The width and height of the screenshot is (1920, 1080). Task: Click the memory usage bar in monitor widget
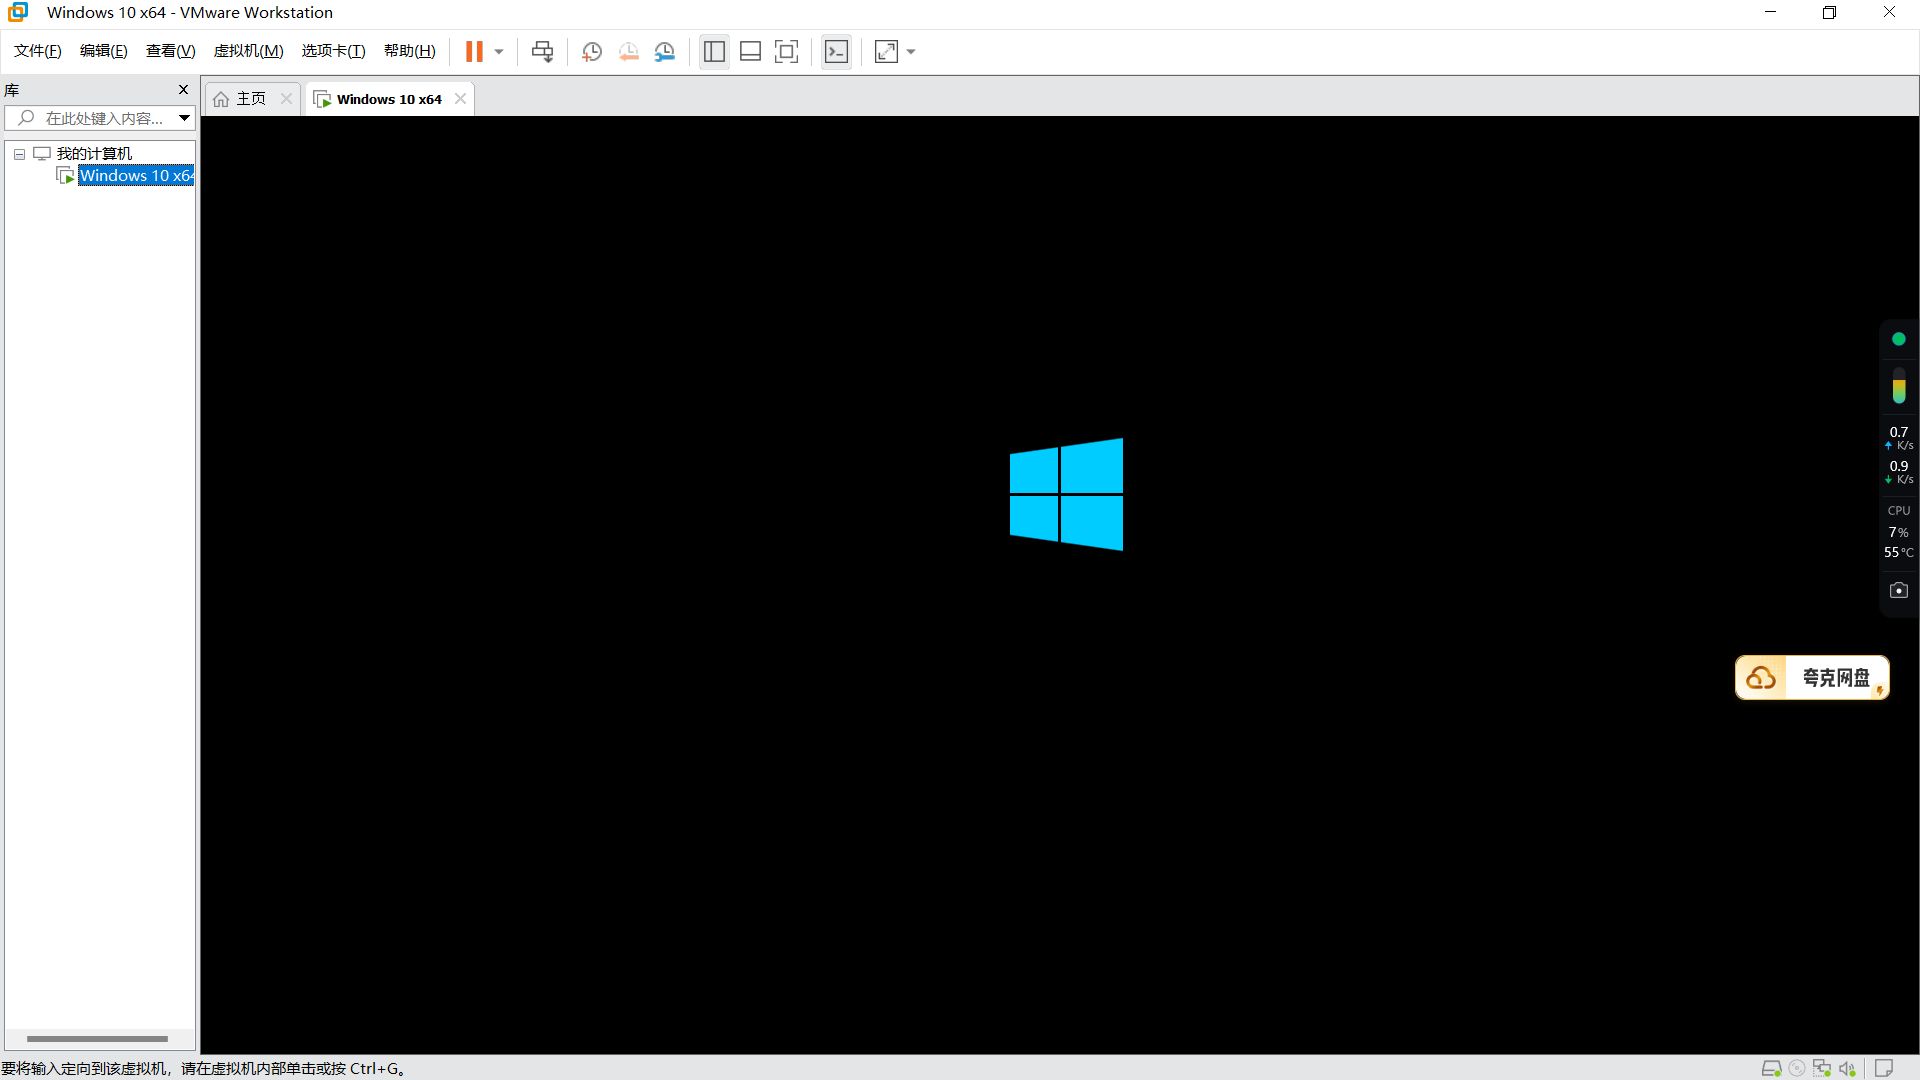click(x=1899, y=386)
